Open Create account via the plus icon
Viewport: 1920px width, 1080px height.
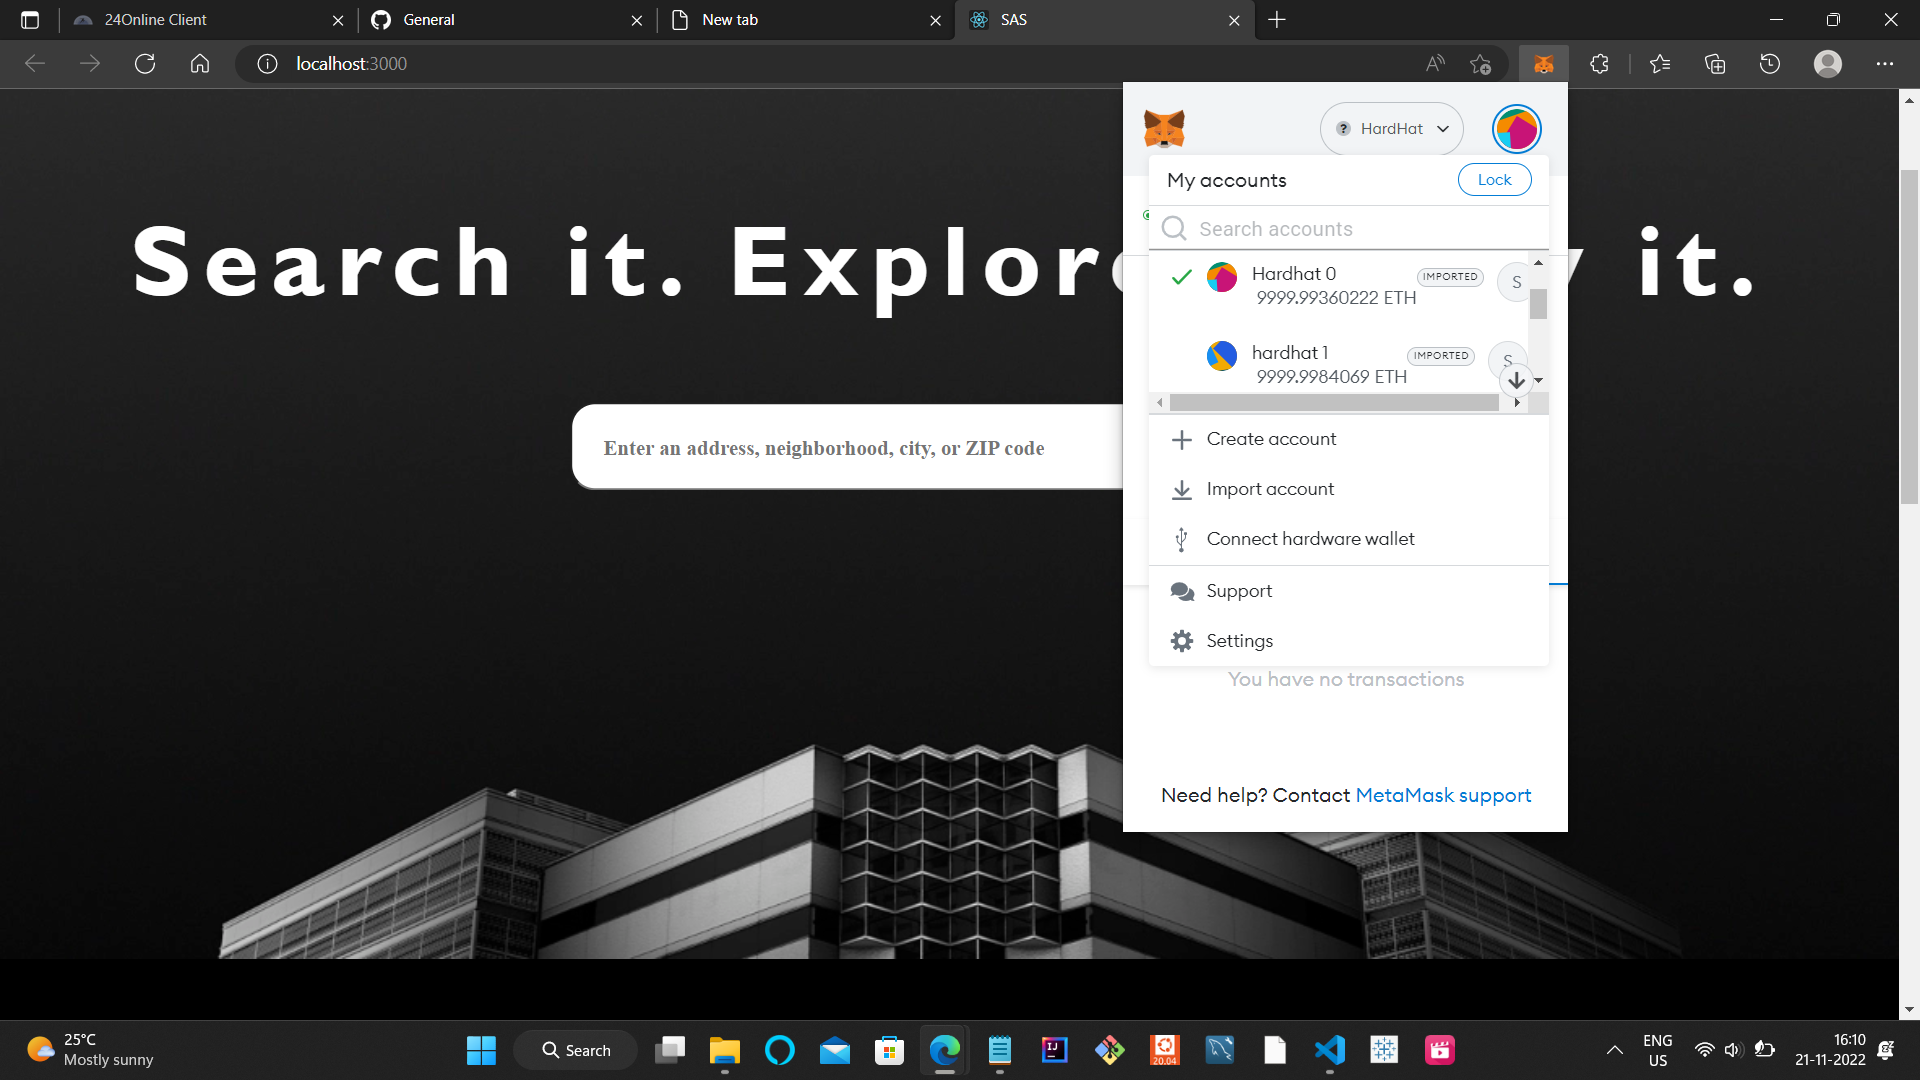click(x=1182, y=439)
